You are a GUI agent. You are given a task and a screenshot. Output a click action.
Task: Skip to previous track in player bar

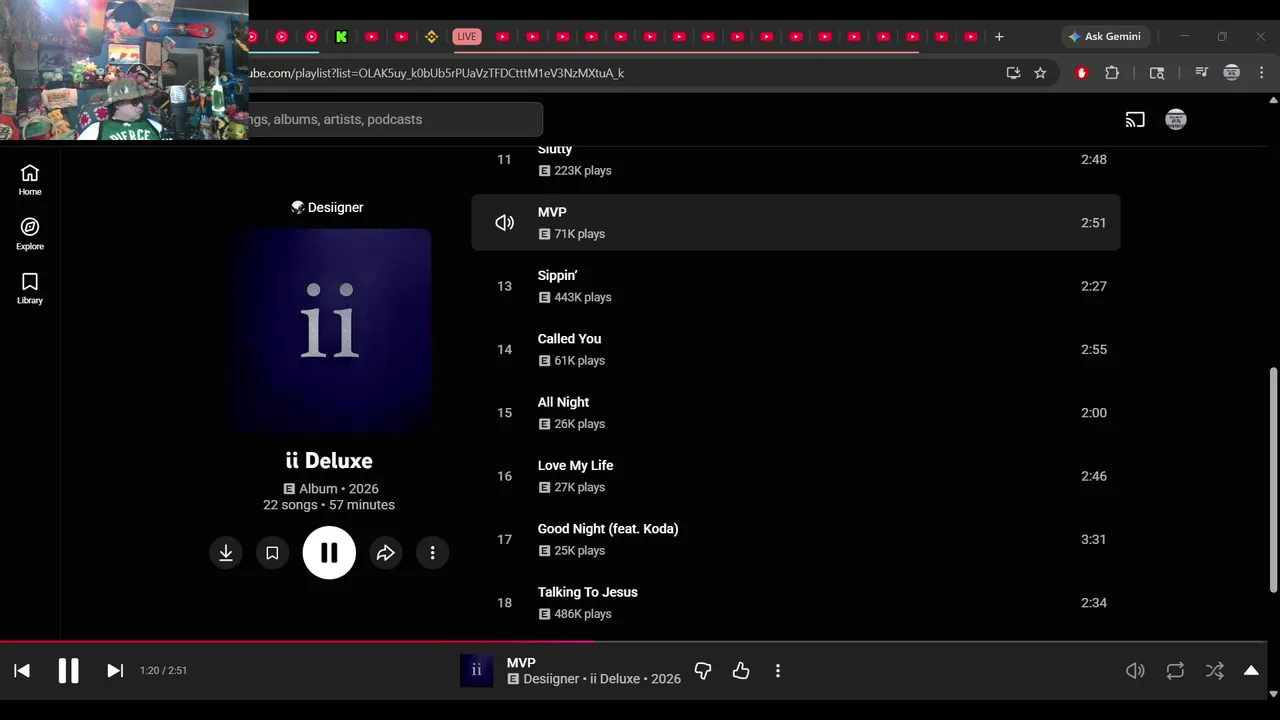pos(22,671)
